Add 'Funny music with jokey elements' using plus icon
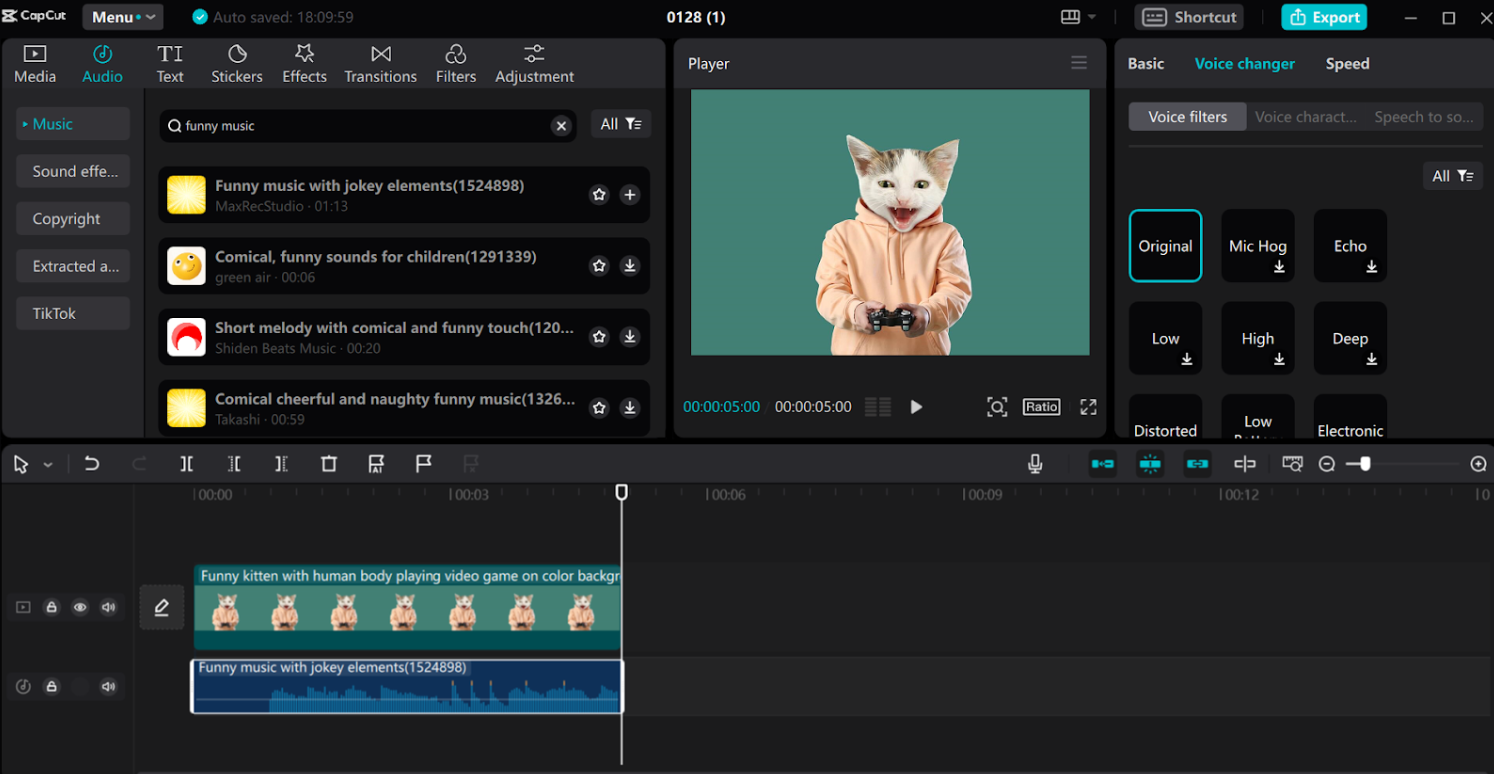 tap(630, 195)
